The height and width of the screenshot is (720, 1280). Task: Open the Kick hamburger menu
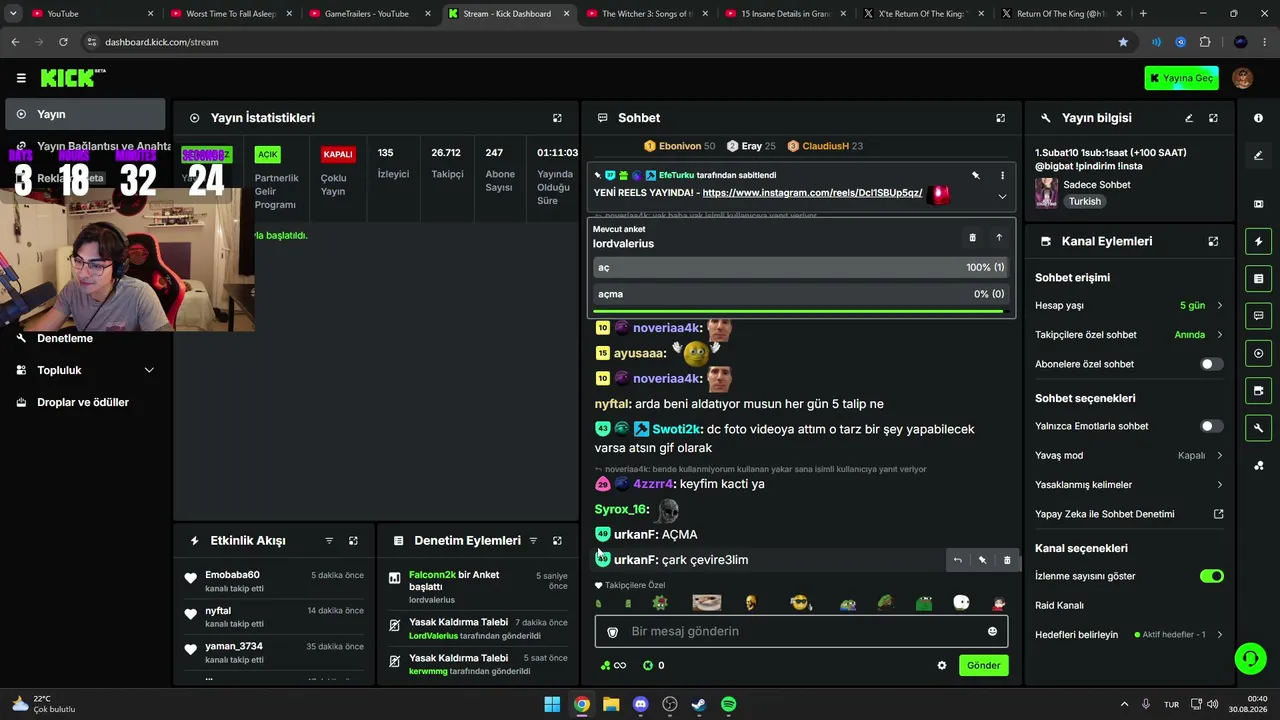coord(21,78)
